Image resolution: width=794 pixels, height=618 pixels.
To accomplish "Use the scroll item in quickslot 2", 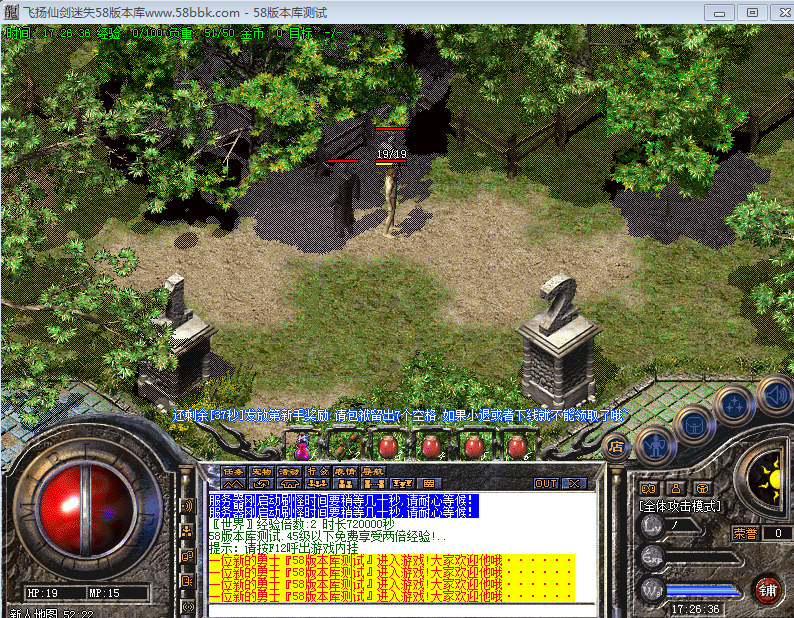I will coord(345,446).
